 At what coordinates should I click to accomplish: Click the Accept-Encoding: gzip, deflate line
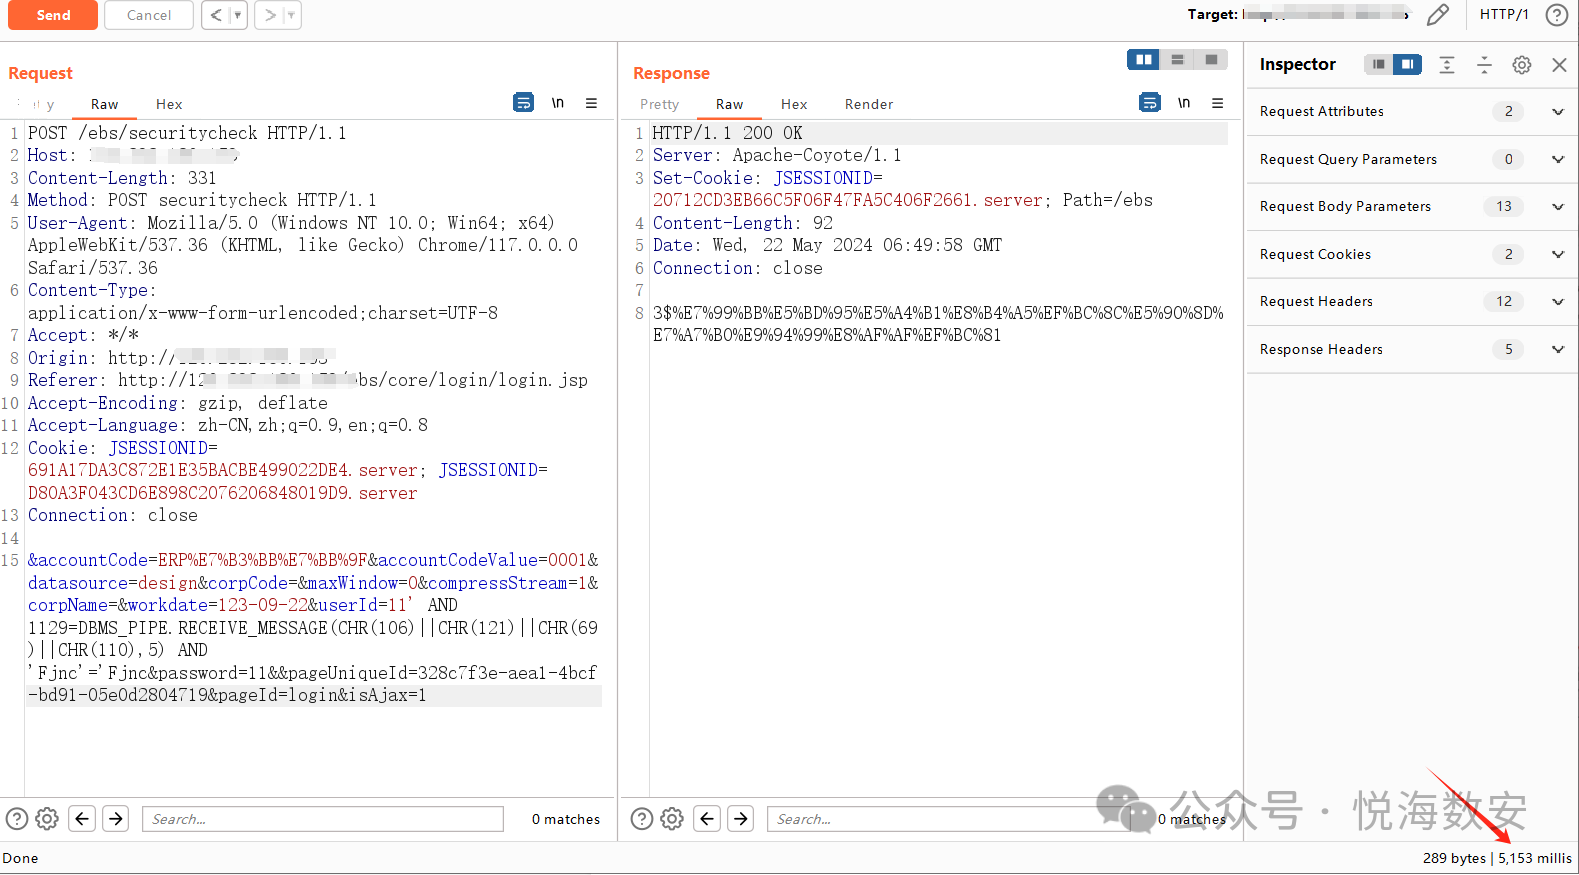click(x=178, y=403)
